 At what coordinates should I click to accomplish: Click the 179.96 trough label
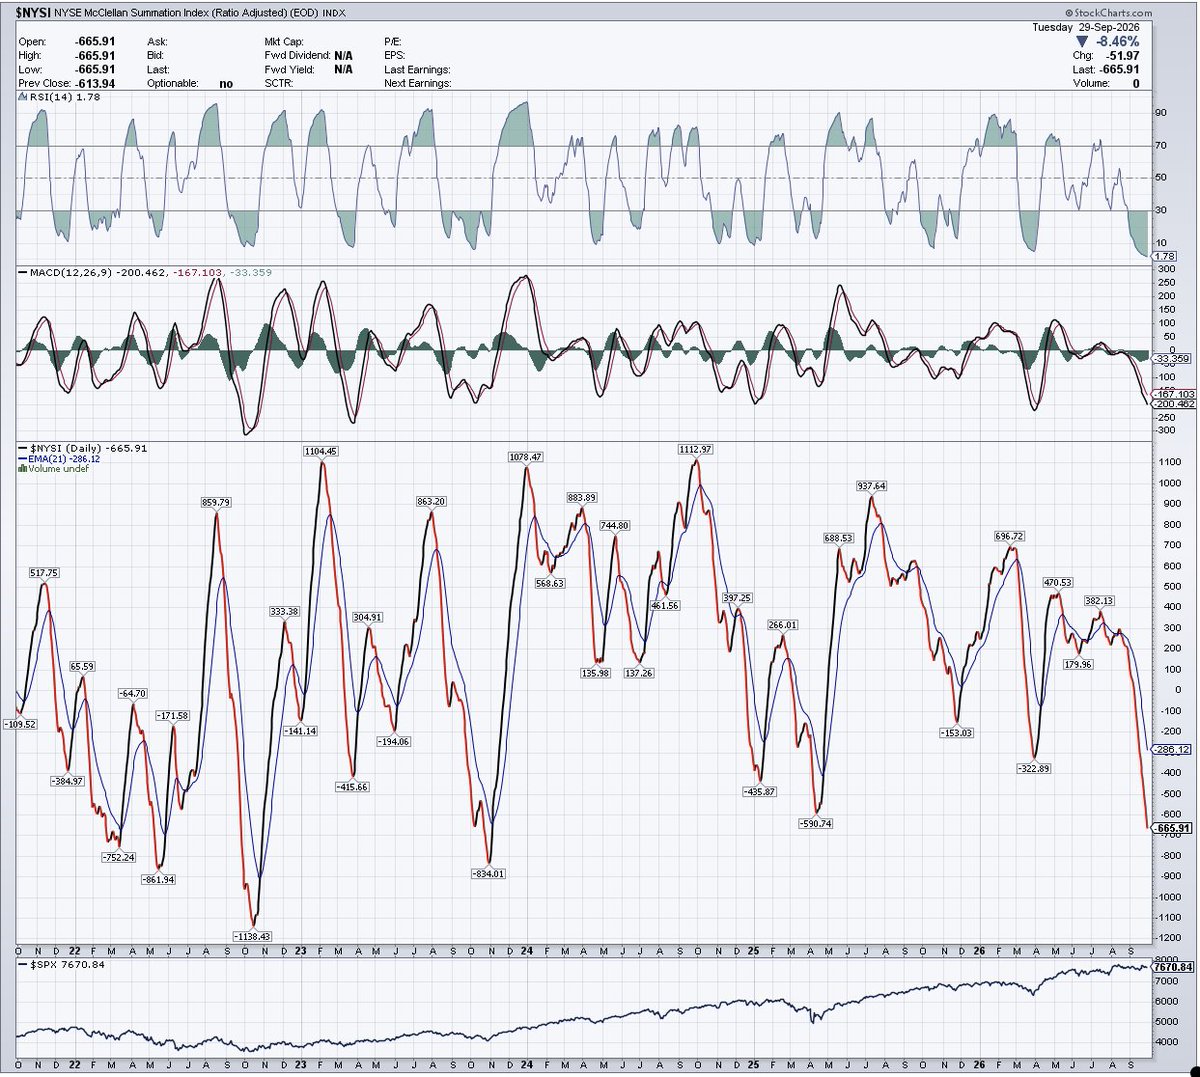click(x=1078, y=664)
